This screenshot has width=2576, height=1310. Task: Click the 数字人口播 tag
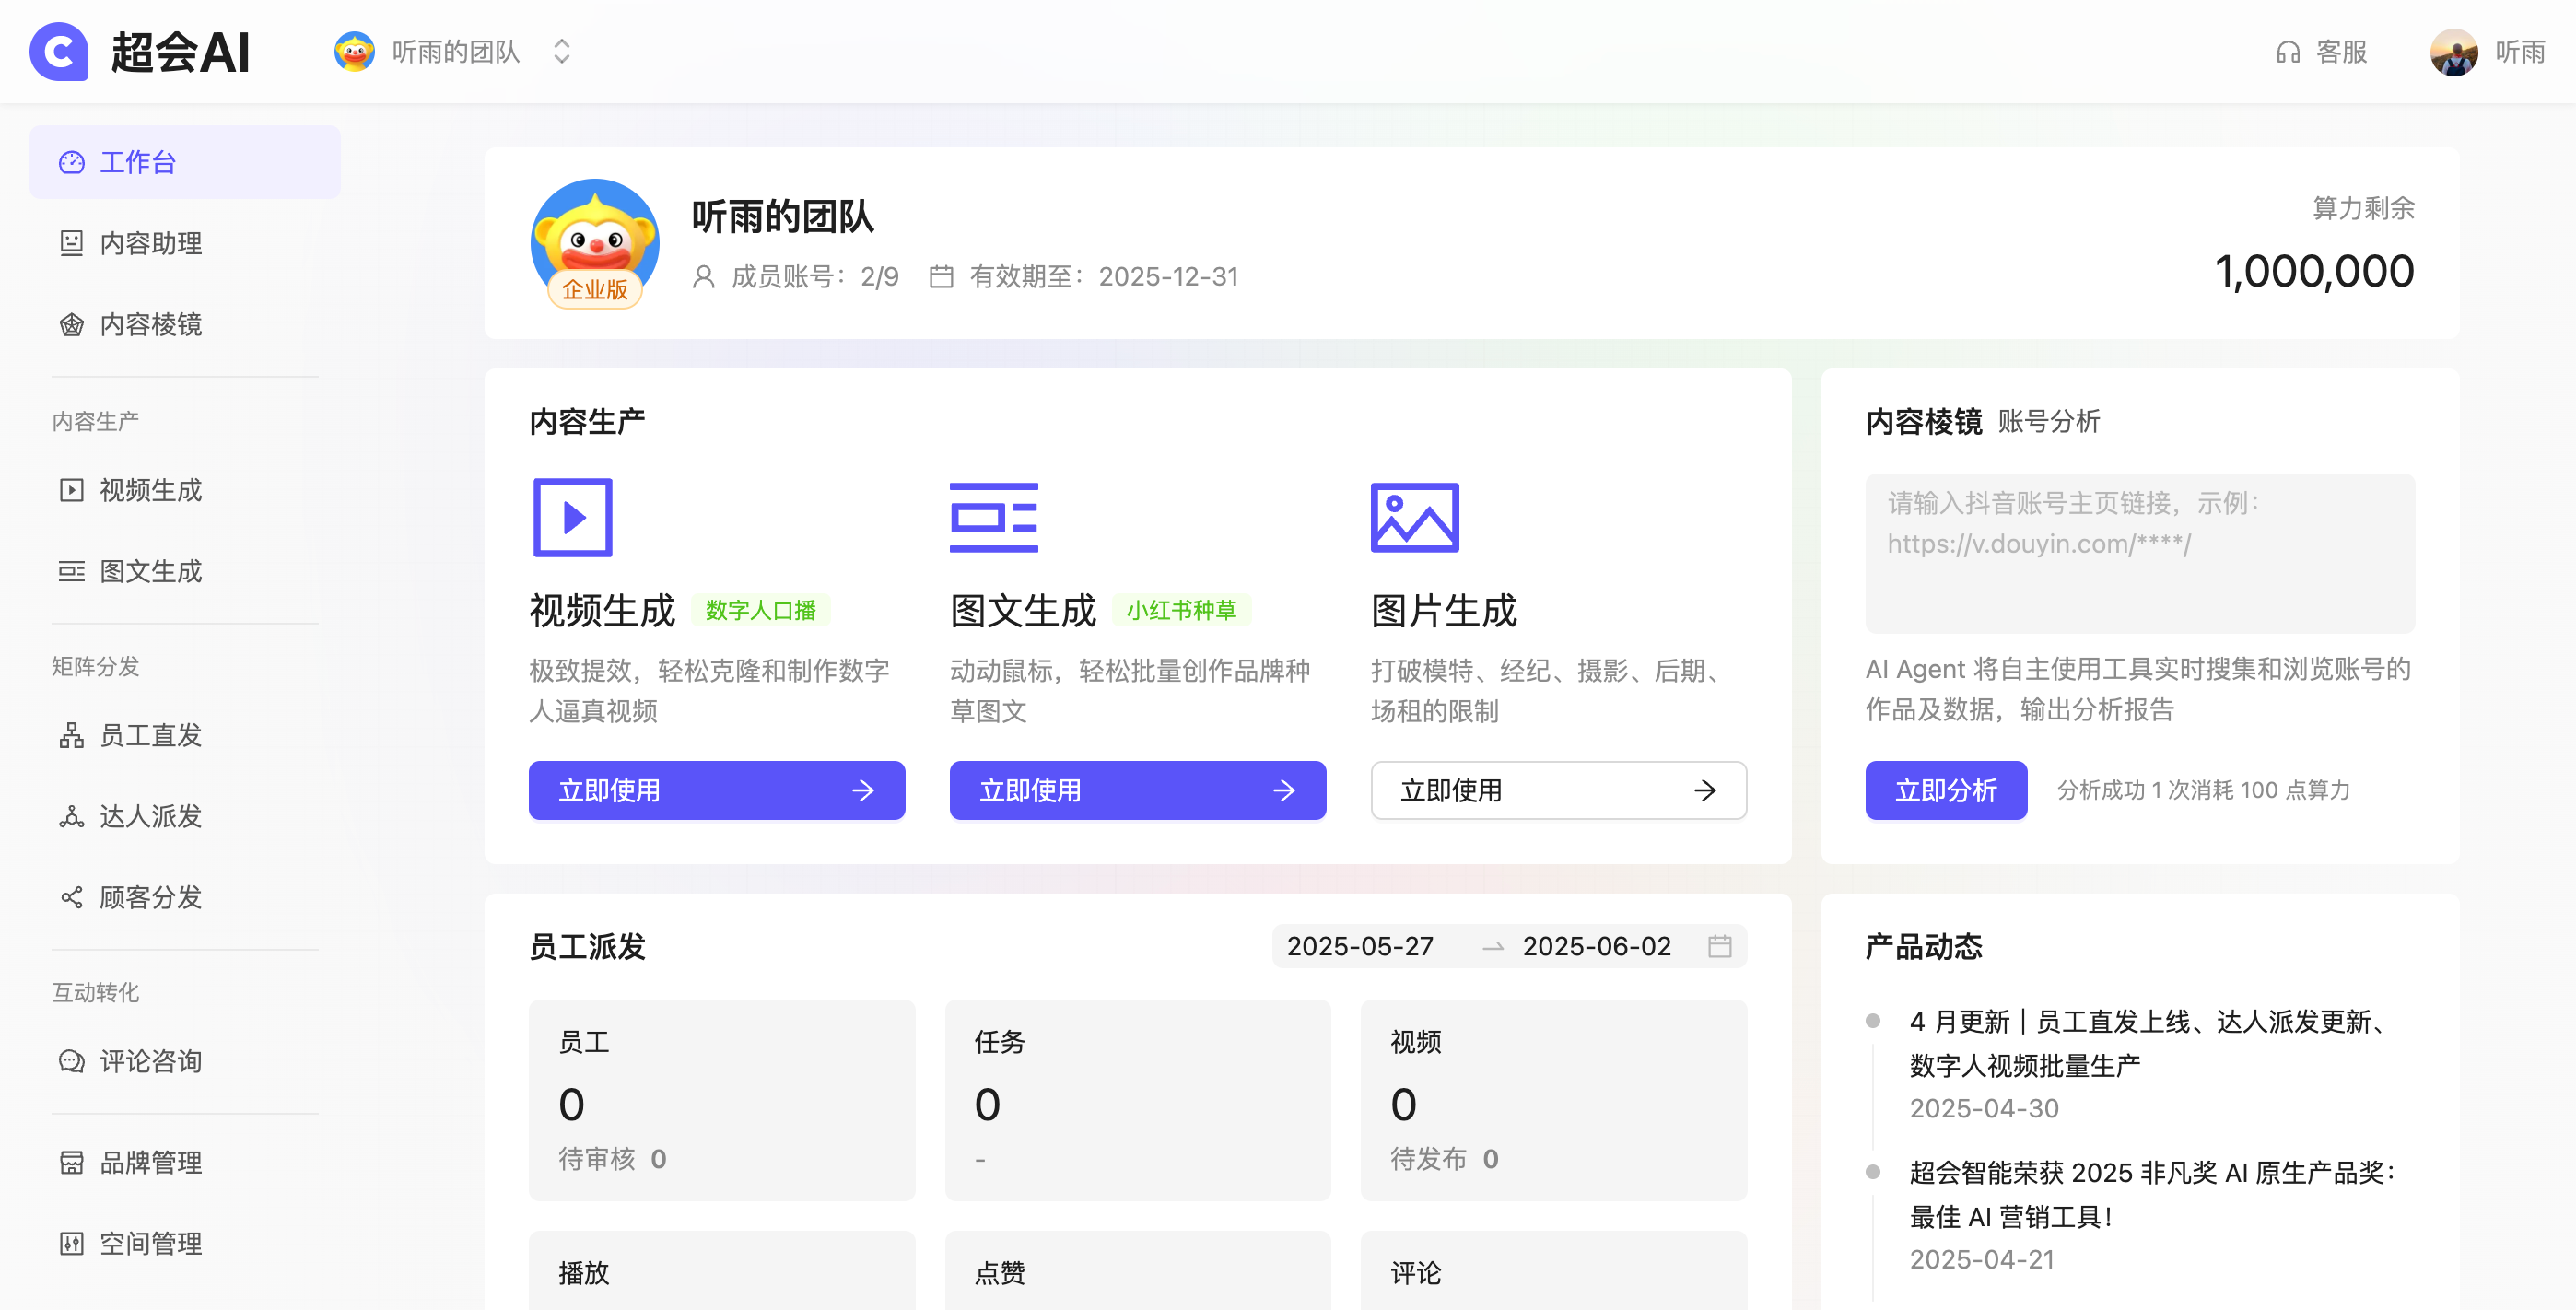click(761, 610)
